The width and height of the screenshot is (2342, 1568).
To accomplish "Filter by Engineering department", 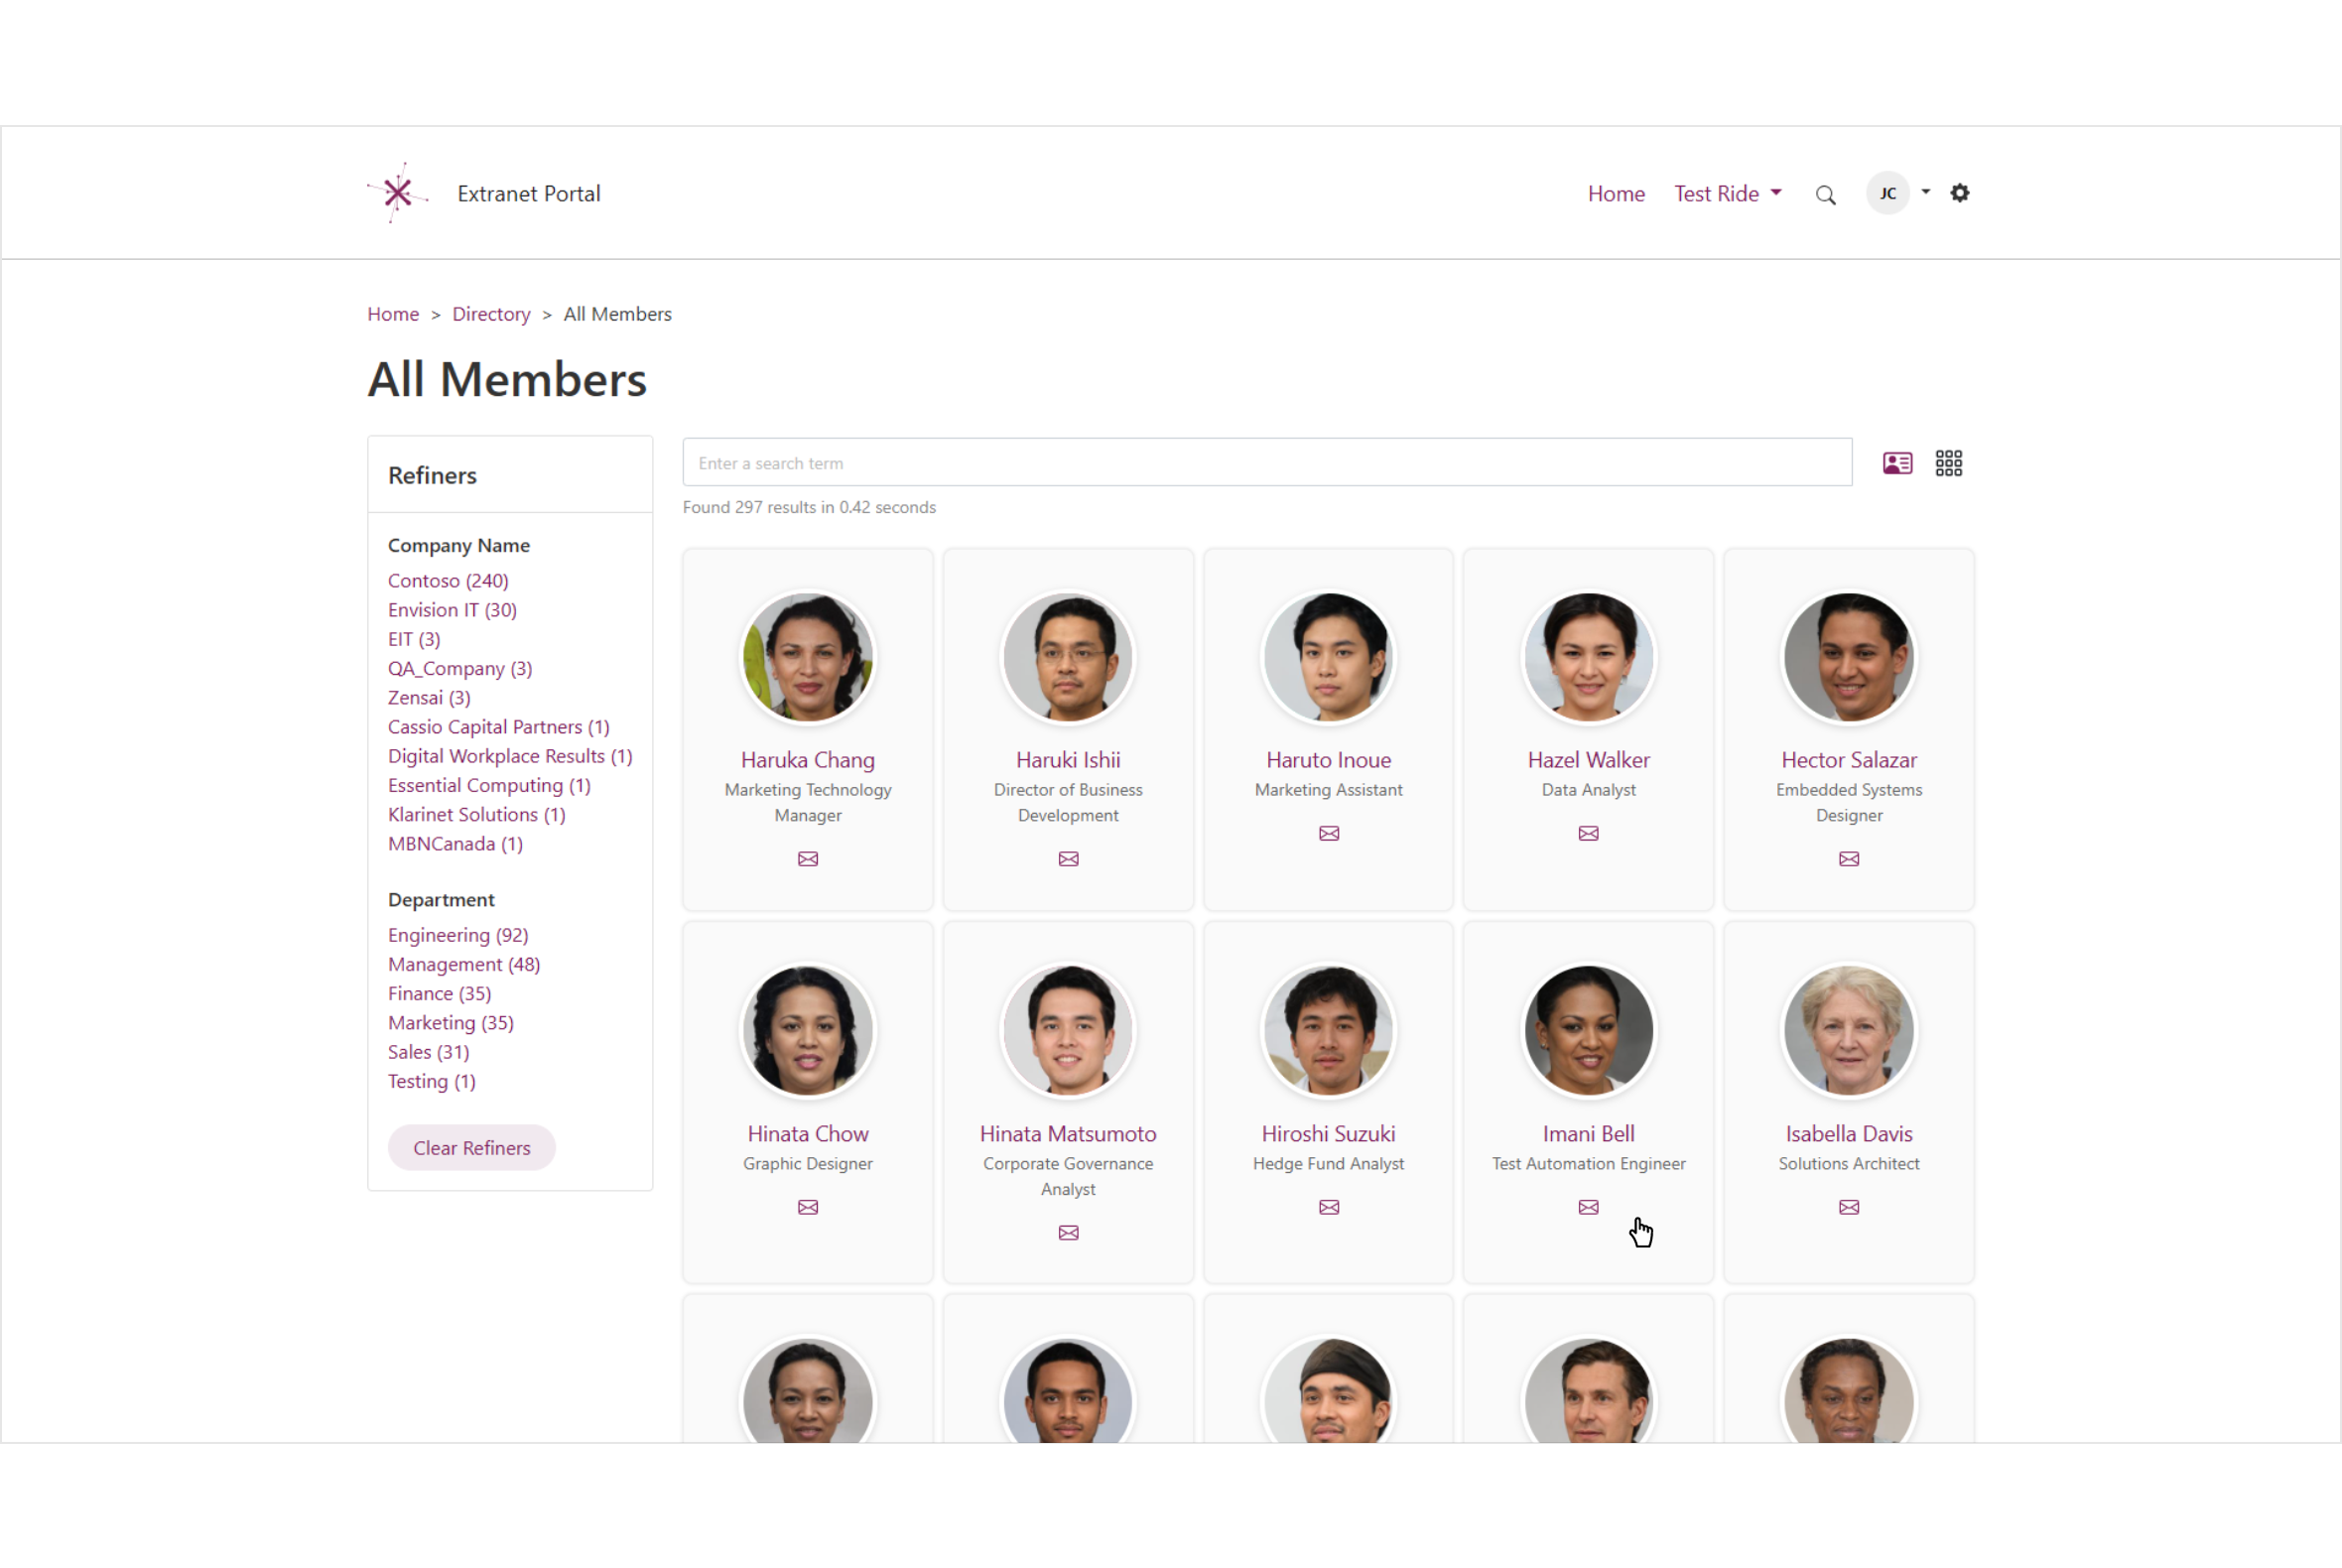I will click(458, 935).
